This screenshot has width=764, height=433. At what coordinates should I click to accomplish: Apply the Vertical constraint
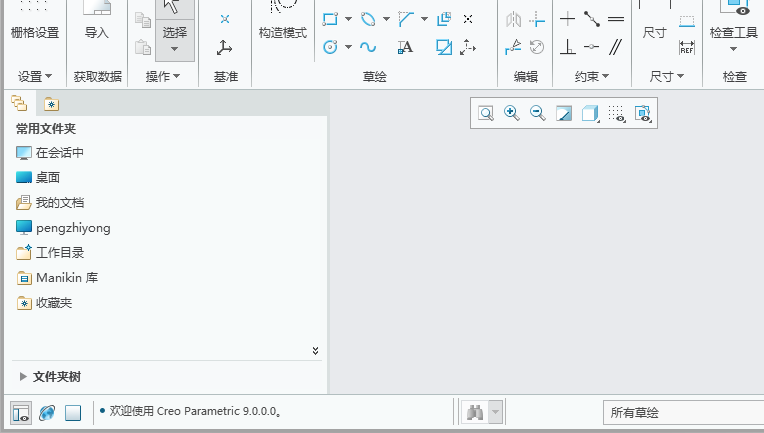click(x=567, y=19)
